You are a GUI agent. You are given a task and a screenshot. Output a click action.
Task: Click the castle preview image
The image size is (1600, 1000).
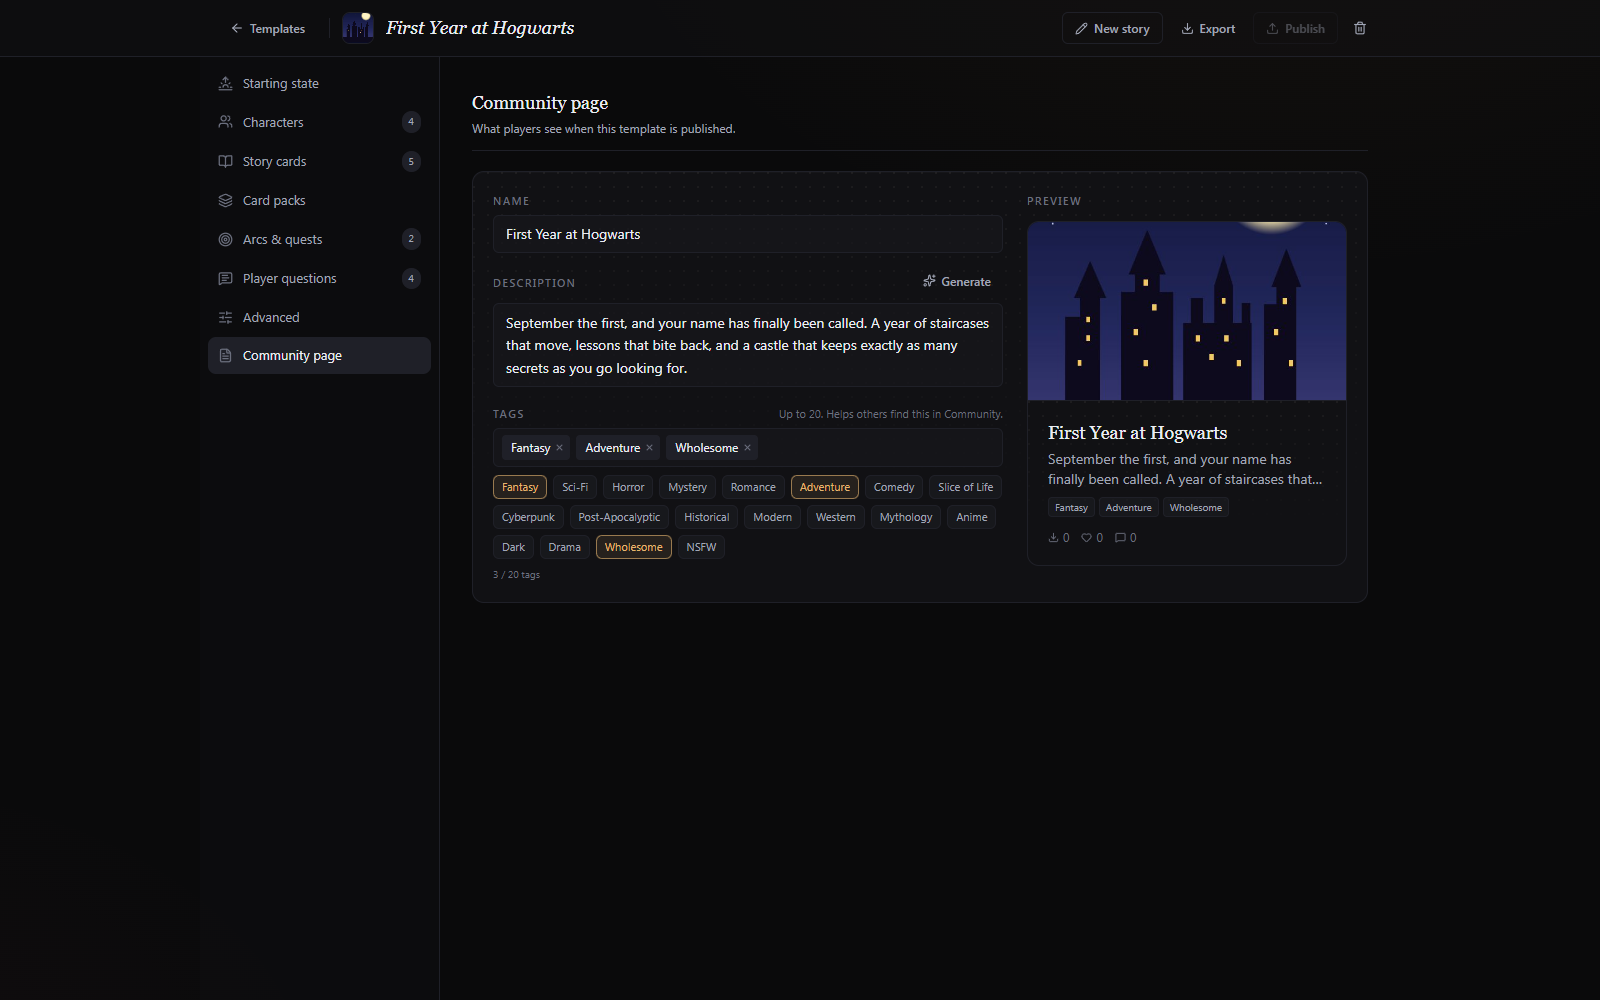tap(1187, 311)
